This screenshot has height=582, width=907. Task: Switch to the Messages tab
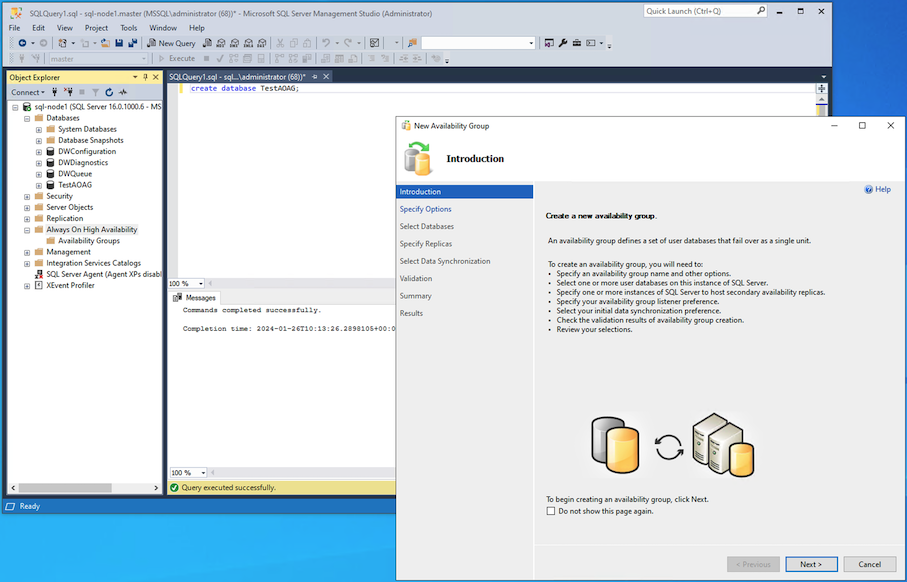194,297
